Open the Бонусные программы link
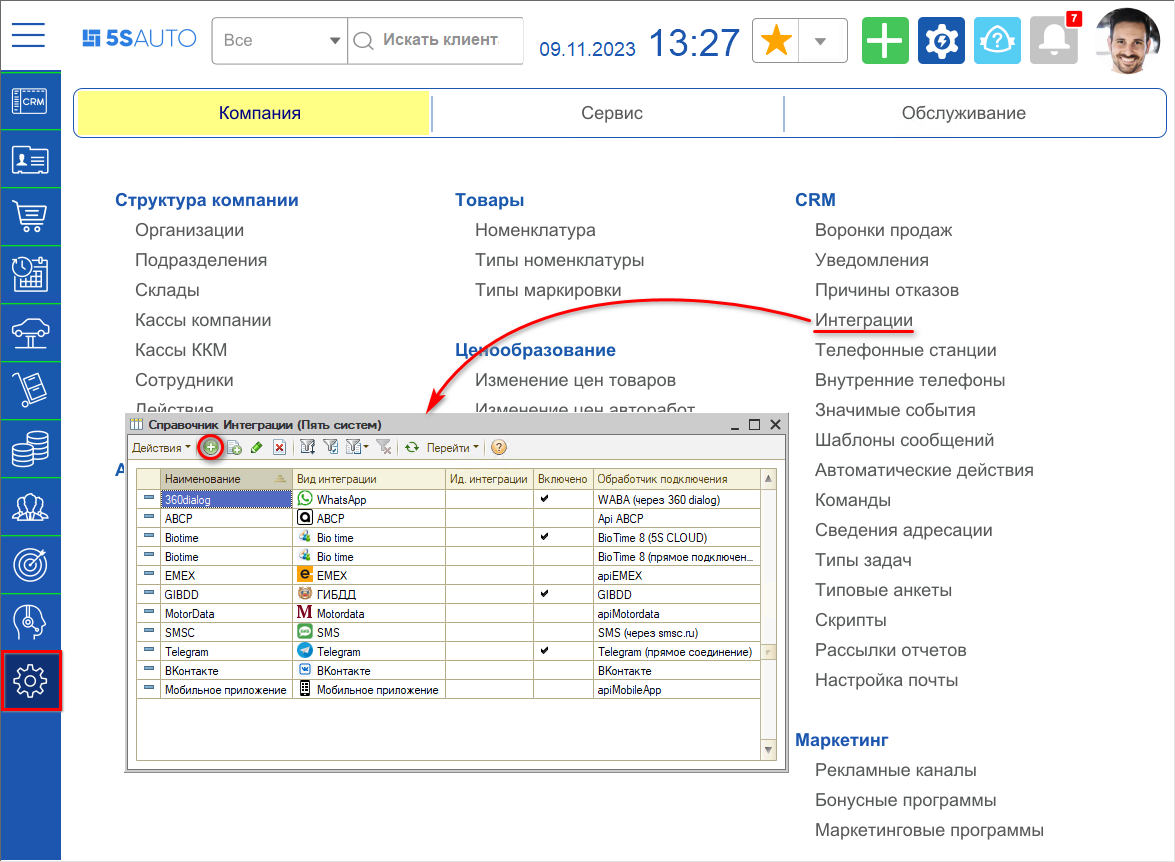This screenshot has width=1175, height=862. (905, 800)
